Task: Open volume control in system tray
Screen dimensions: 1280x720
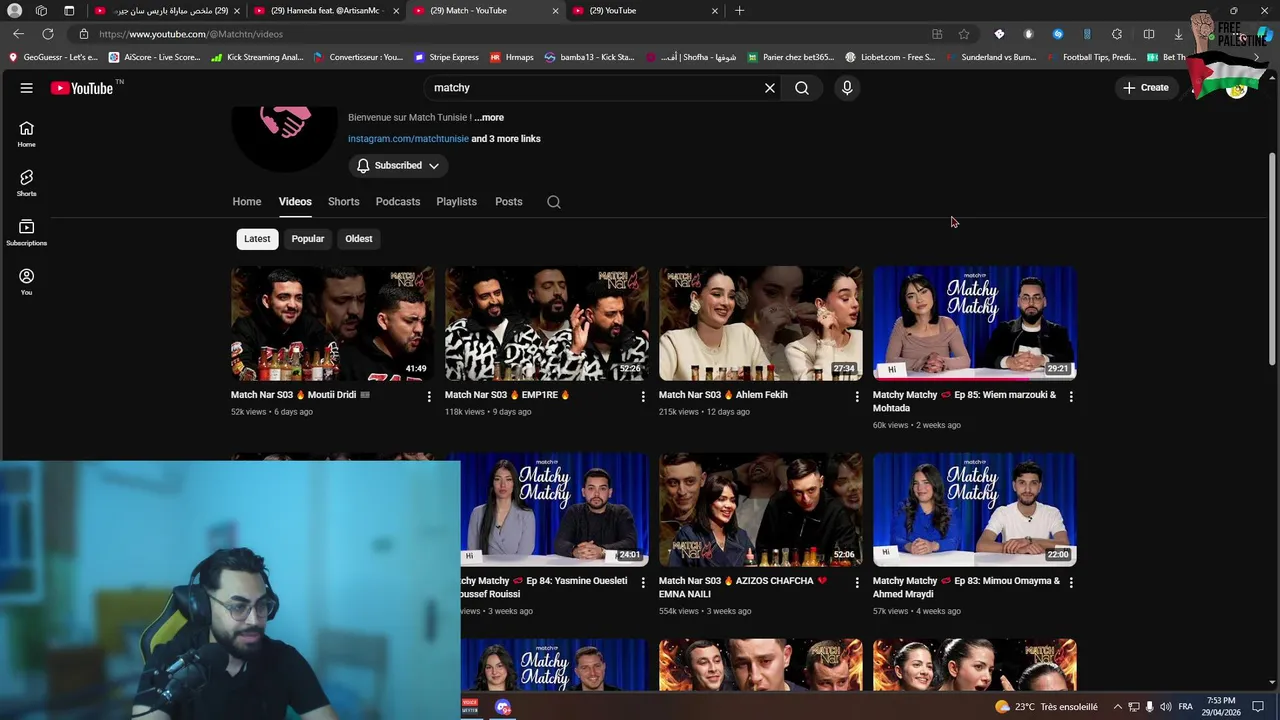Action: click(1166, 707)
